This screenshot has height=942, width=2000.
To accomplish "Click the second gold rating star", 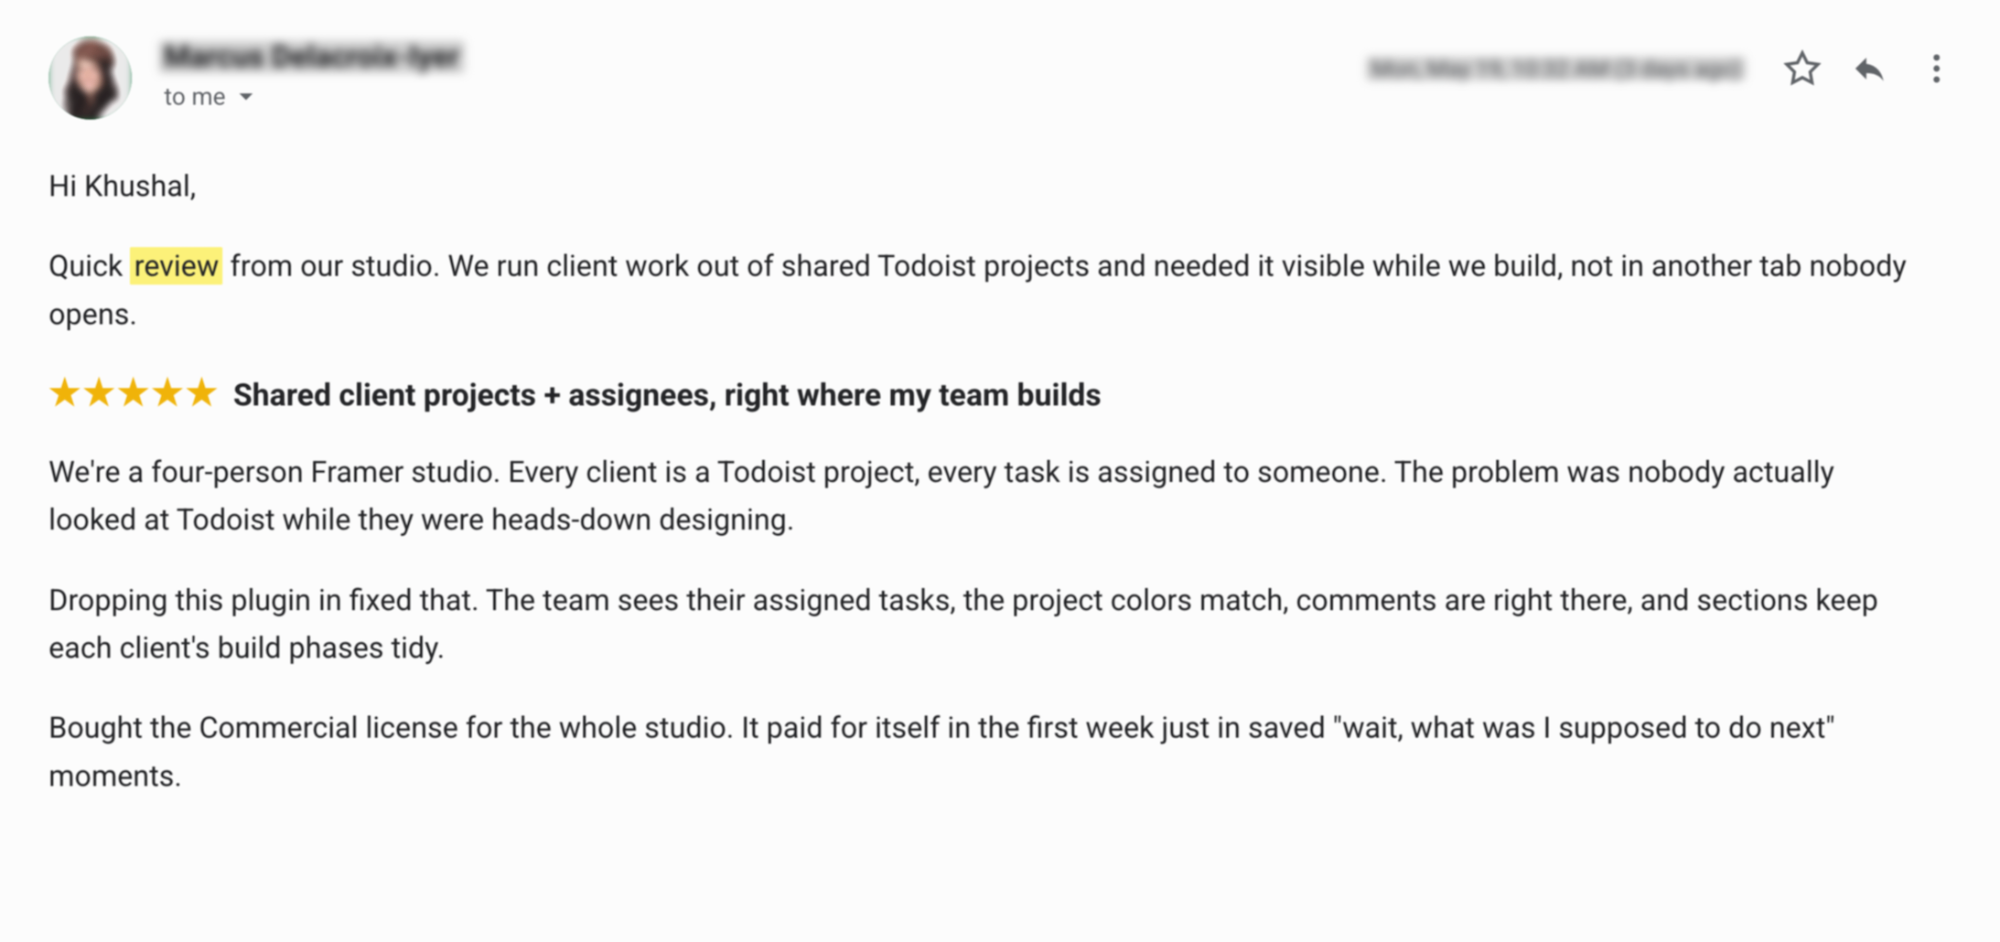I will click(99, 393).
